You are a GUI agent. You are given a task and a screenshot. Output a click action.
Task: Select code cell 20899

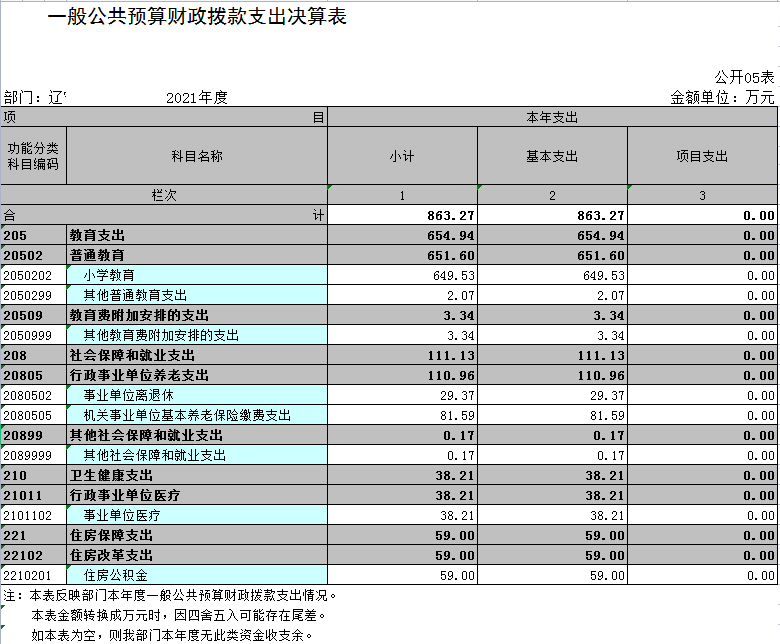click(33, 435)
